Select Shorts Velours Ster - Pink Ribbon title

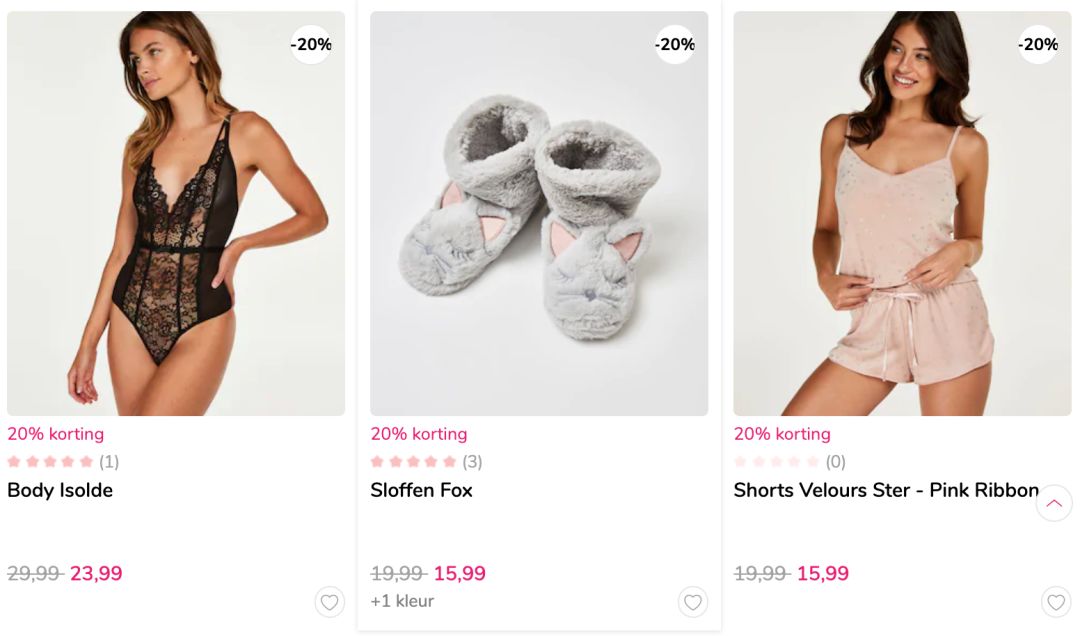[886, 490]
